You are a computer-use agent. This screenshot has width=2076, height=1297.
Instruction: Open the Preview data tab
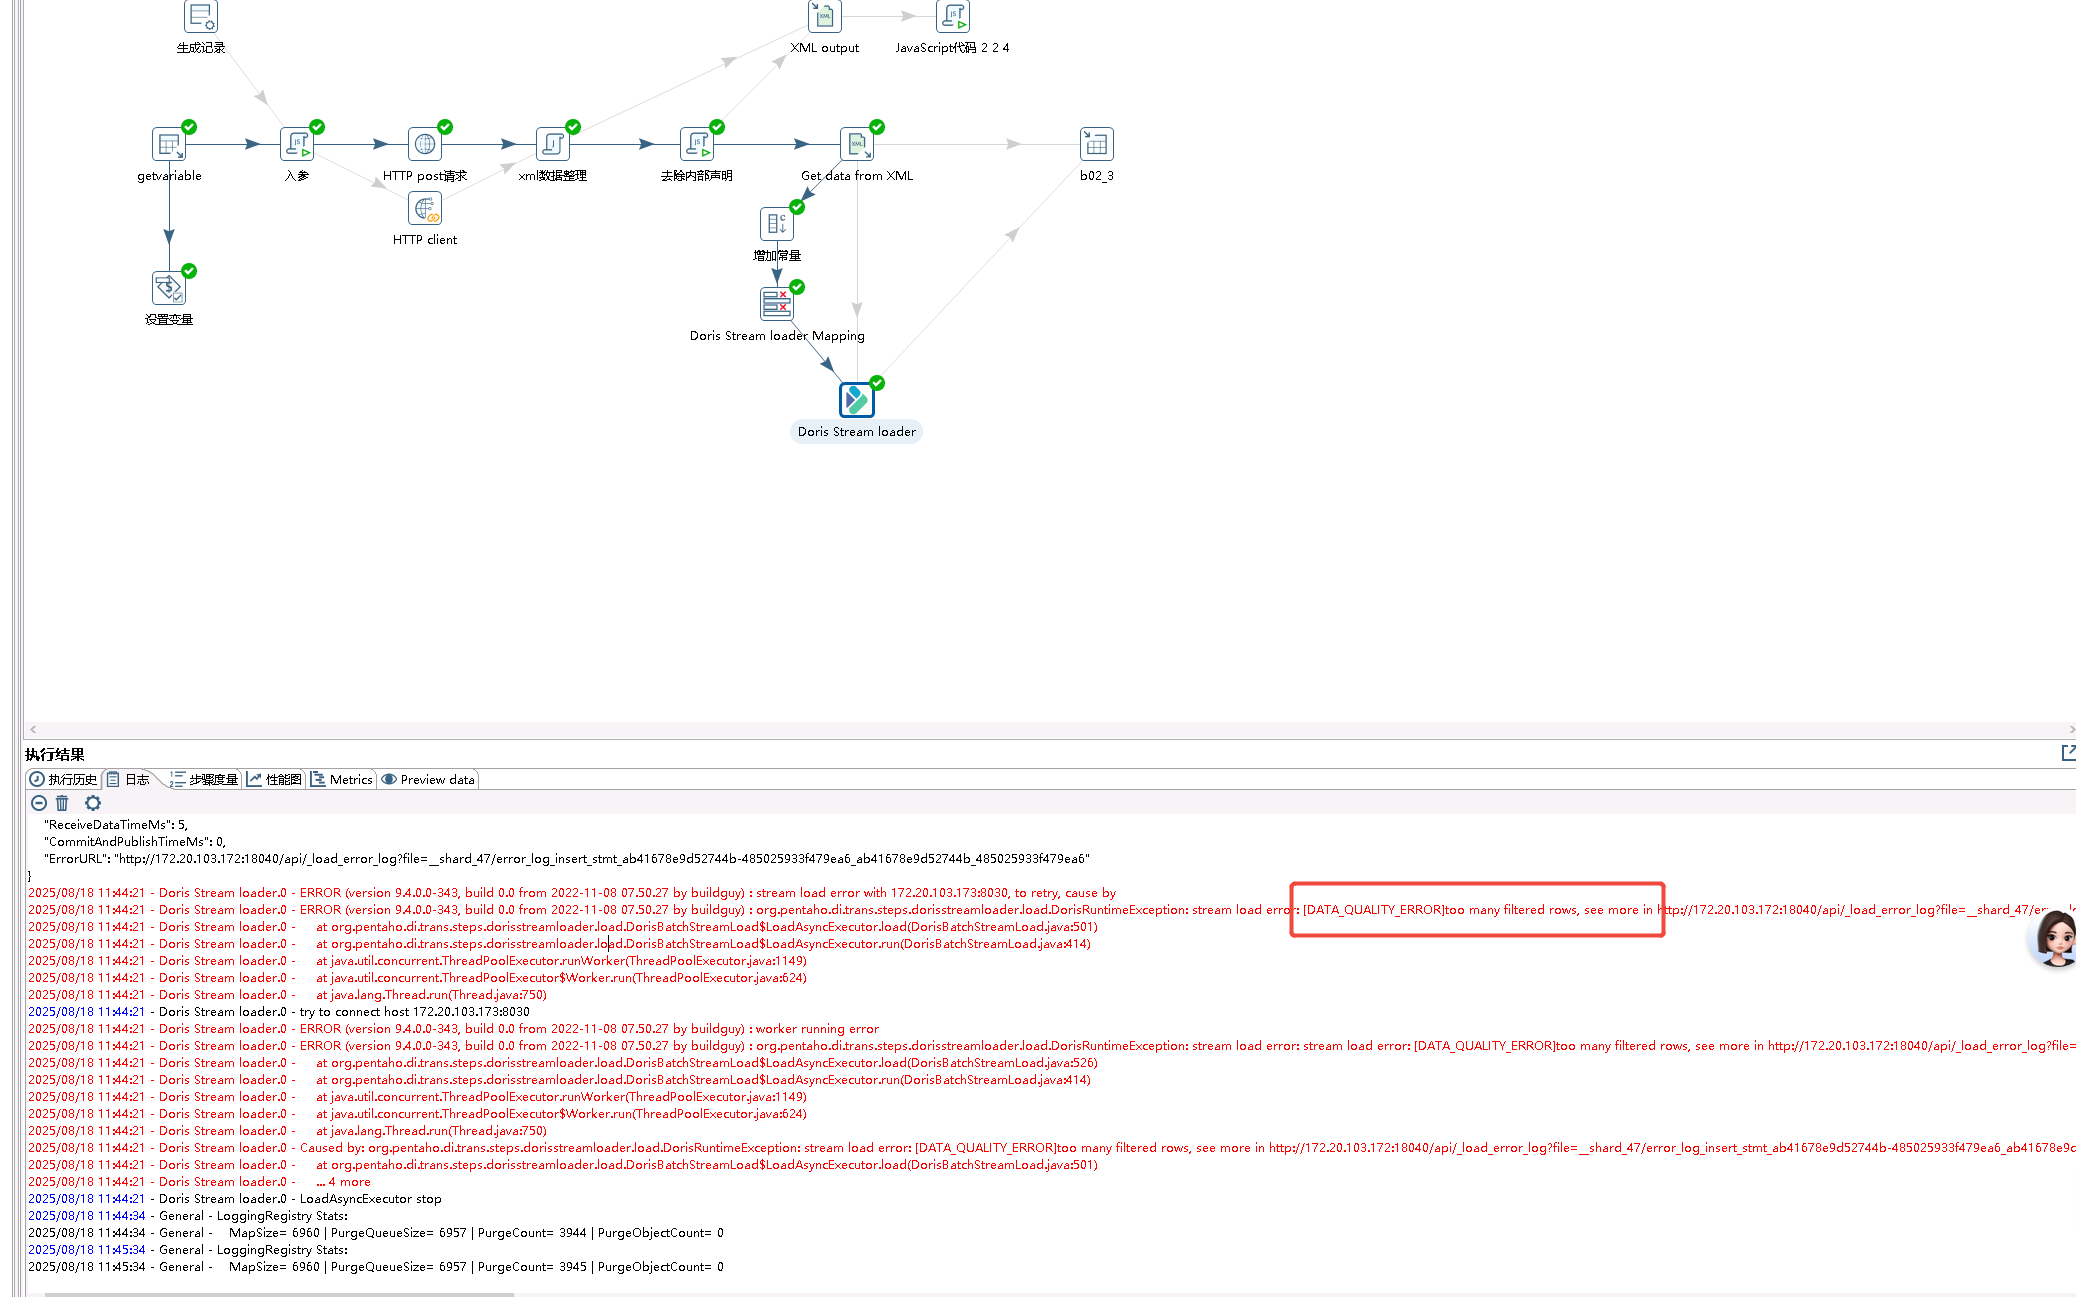[428, 780]
